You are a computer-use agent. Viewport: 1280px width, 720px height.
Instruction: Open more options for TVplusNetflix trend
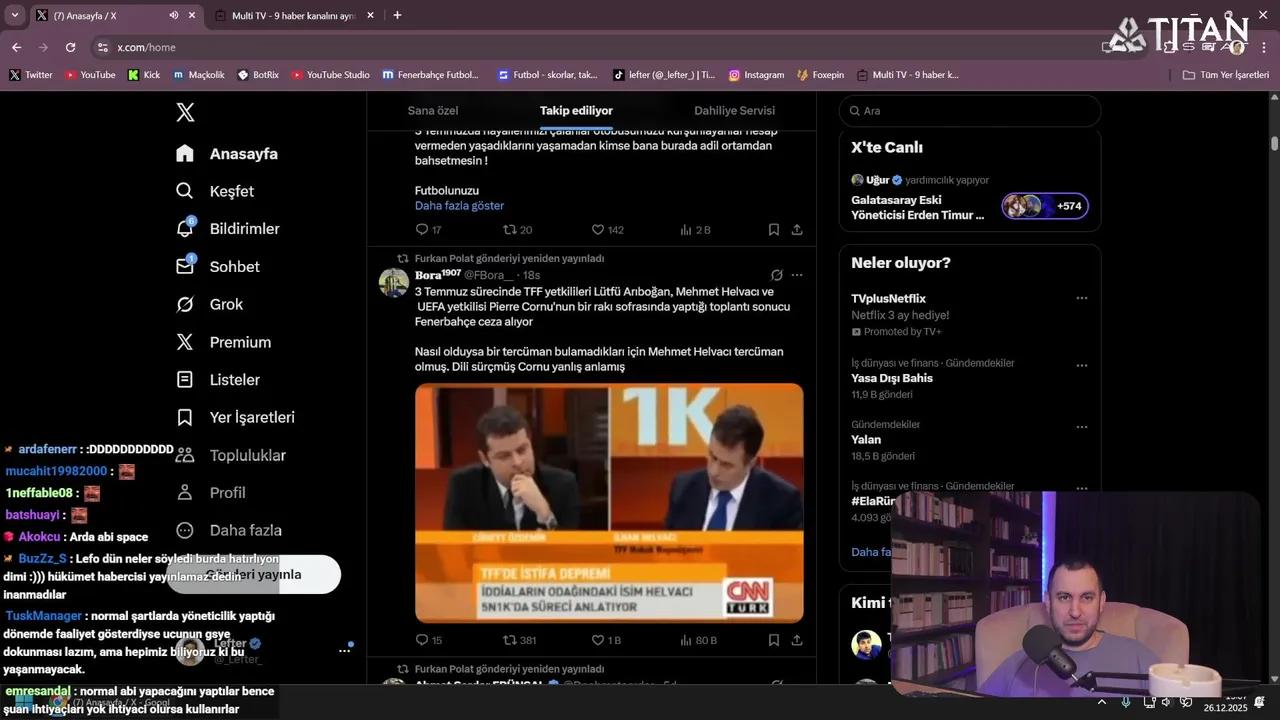(x=1081, y=299)
